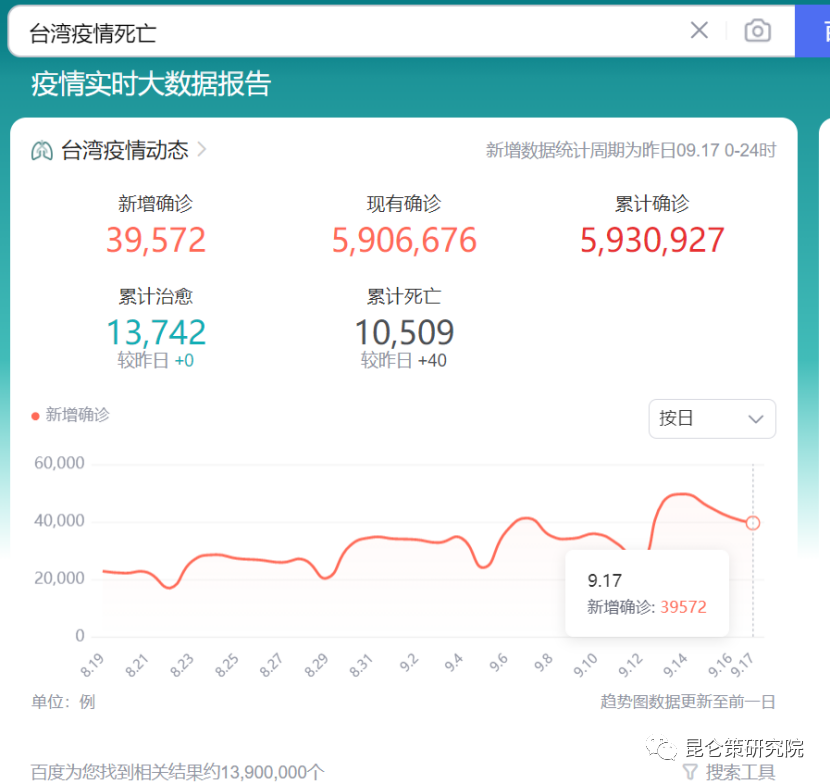This screenshot has height=784, width=830.
Task: Click the 疫情实时大数据报告 heading
Action: point(151,84)
